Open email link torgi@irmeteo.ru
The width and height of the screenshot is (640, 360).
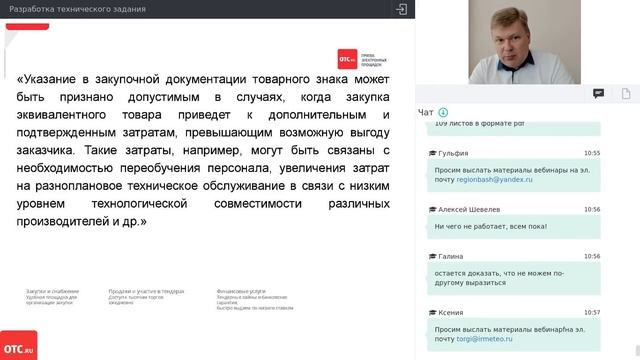pyautogui.click(x=484, y=339)
